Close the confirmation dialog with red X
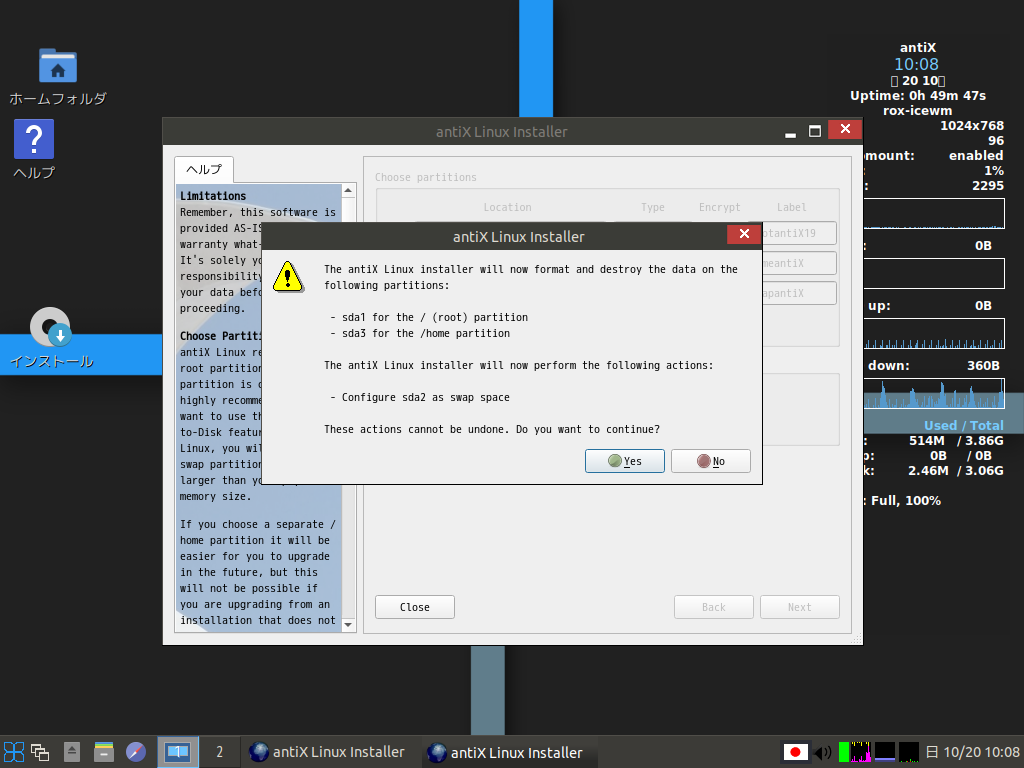 744,234
